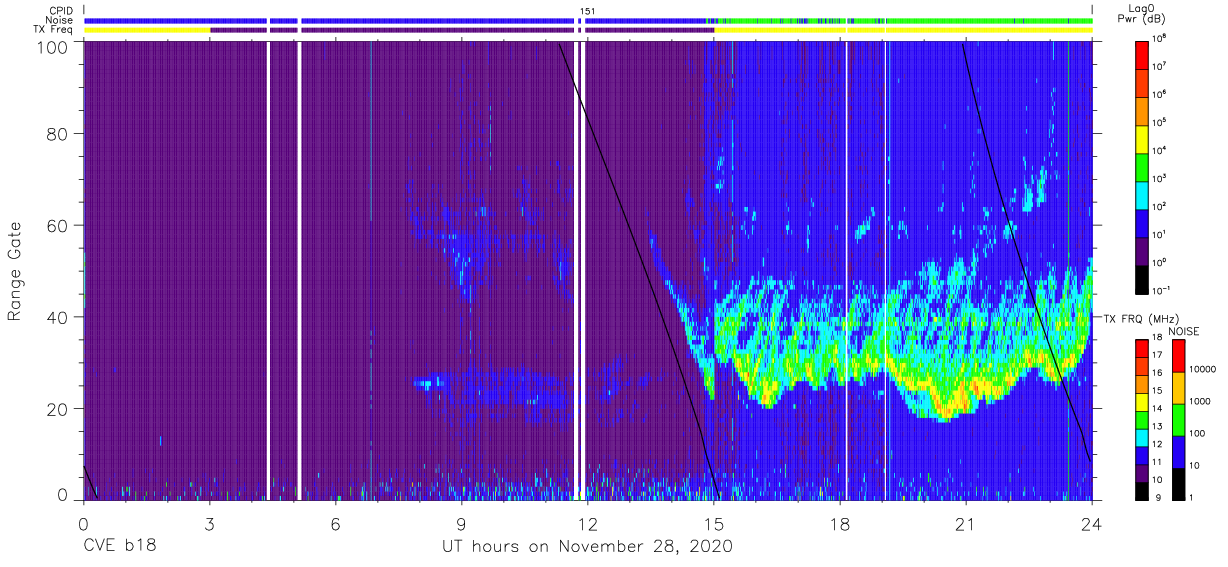Image resolution: width=1228 pixels, height=567 pixels.
Task: Click the 18 tick on the UT hours axis
Action: point(840,523)
